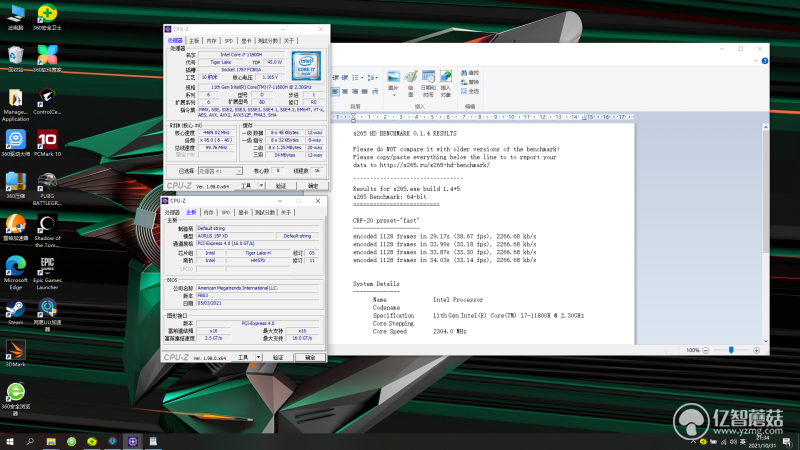Click the increase indent icon in WordPad
Viewport: 800px width, 450px height.
pos(345,78)
